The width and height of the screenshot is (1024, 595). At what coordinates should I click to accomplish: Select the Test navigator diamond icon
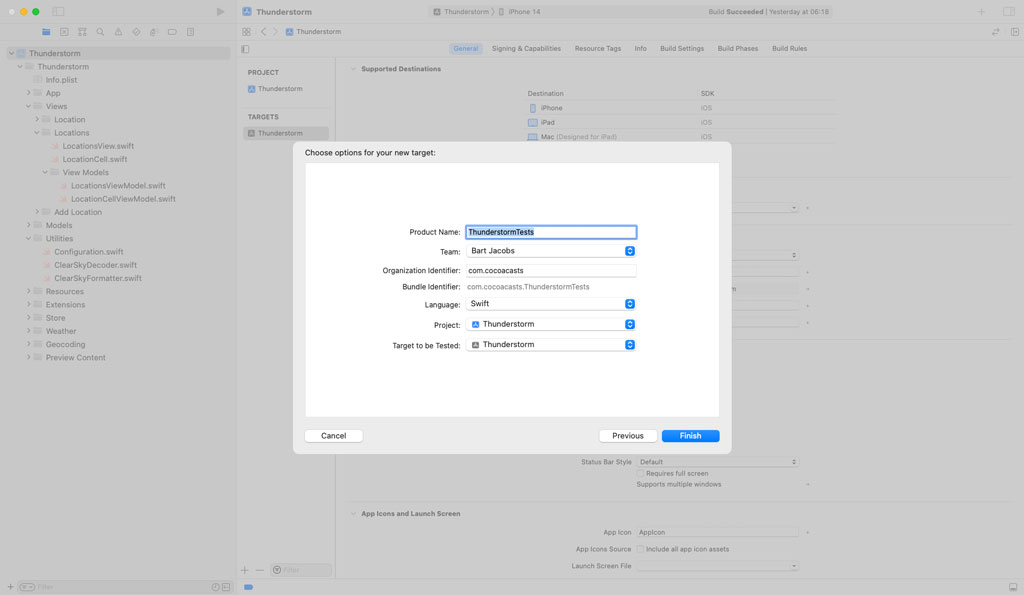coord(137,31)
